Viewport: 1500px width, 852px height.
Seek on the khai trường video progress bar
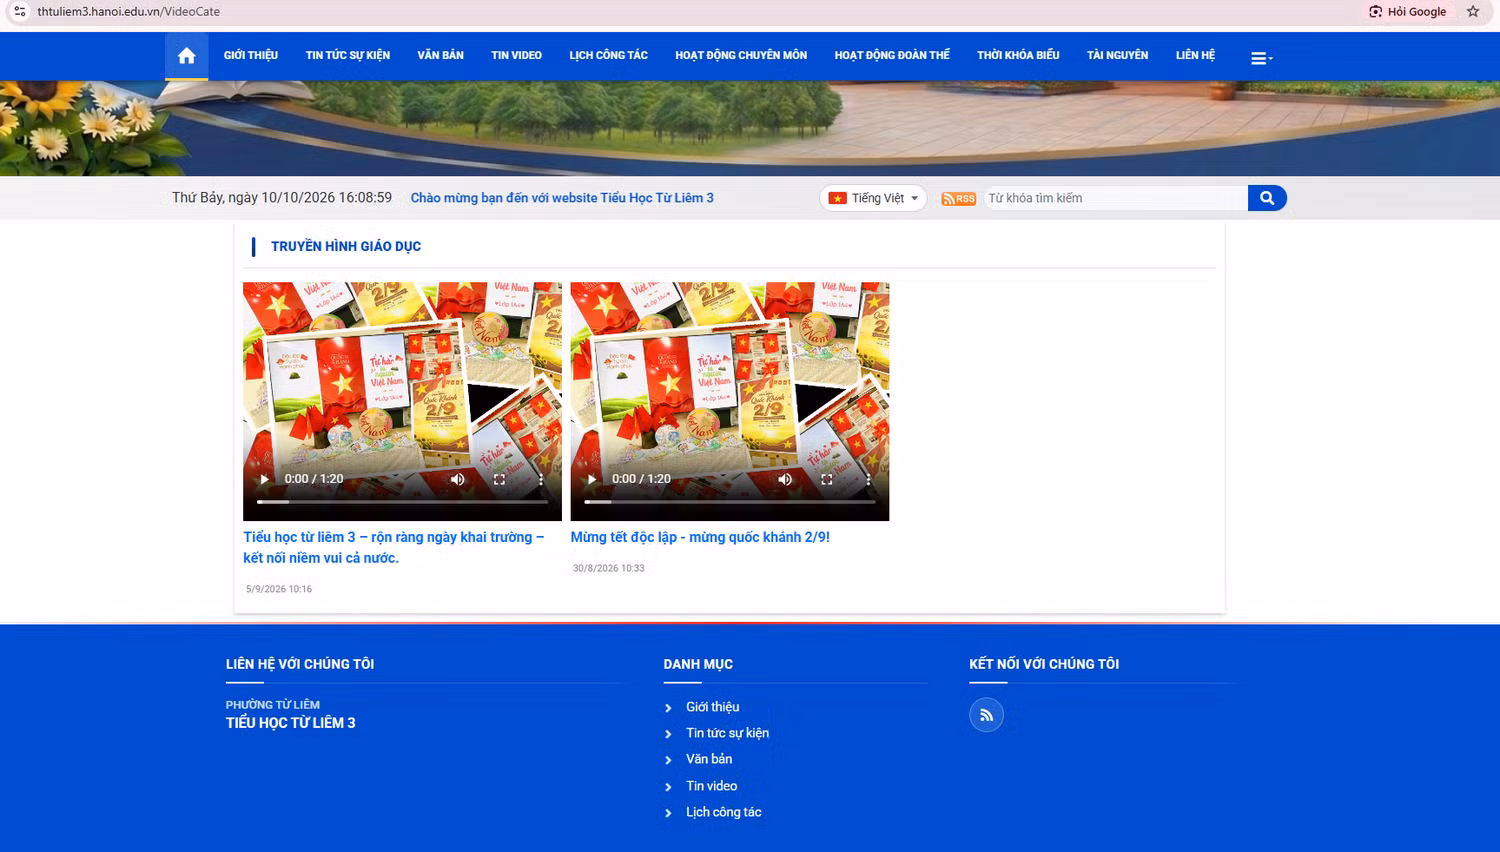coord(402,502)
